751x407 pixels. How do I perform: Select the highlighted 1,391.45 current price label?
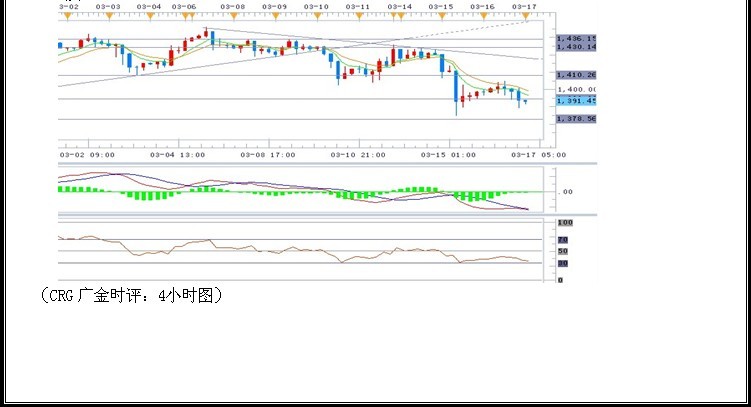[577, 101]
